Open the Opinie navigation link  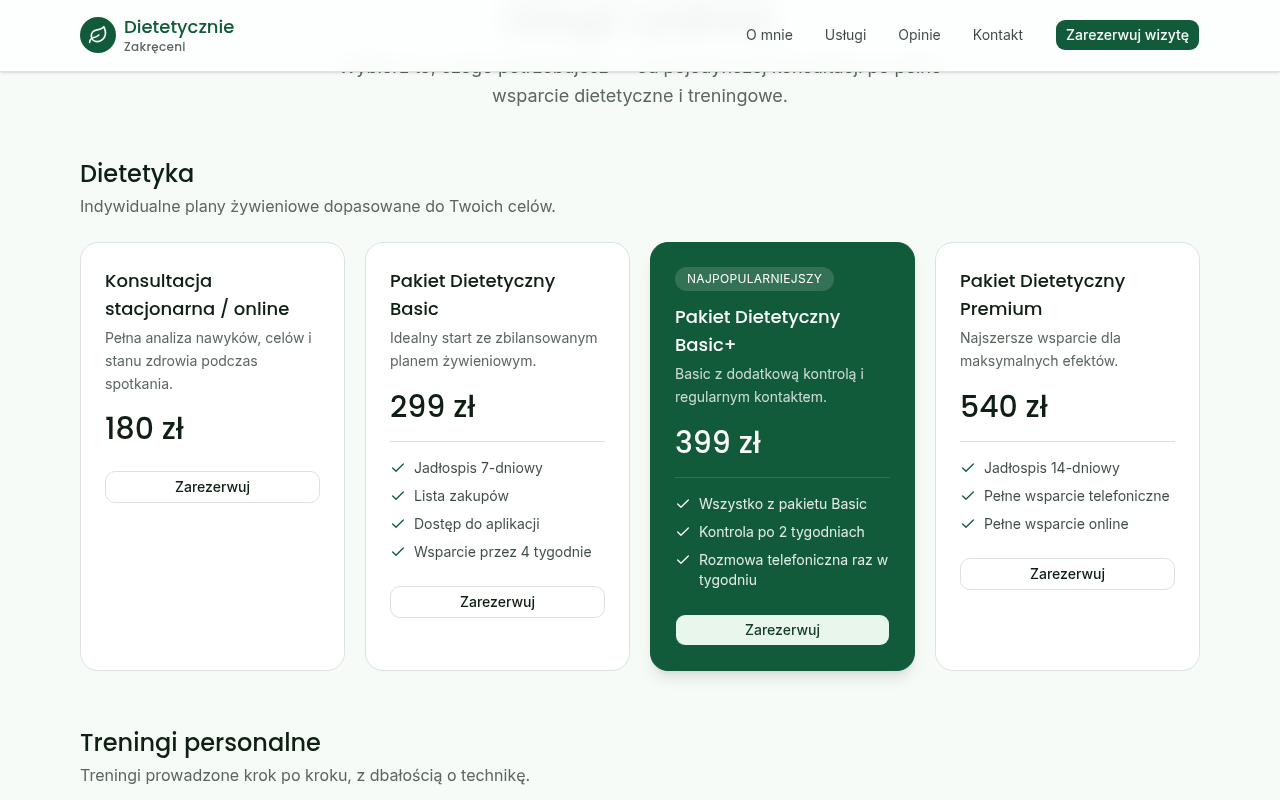(919, 35)
